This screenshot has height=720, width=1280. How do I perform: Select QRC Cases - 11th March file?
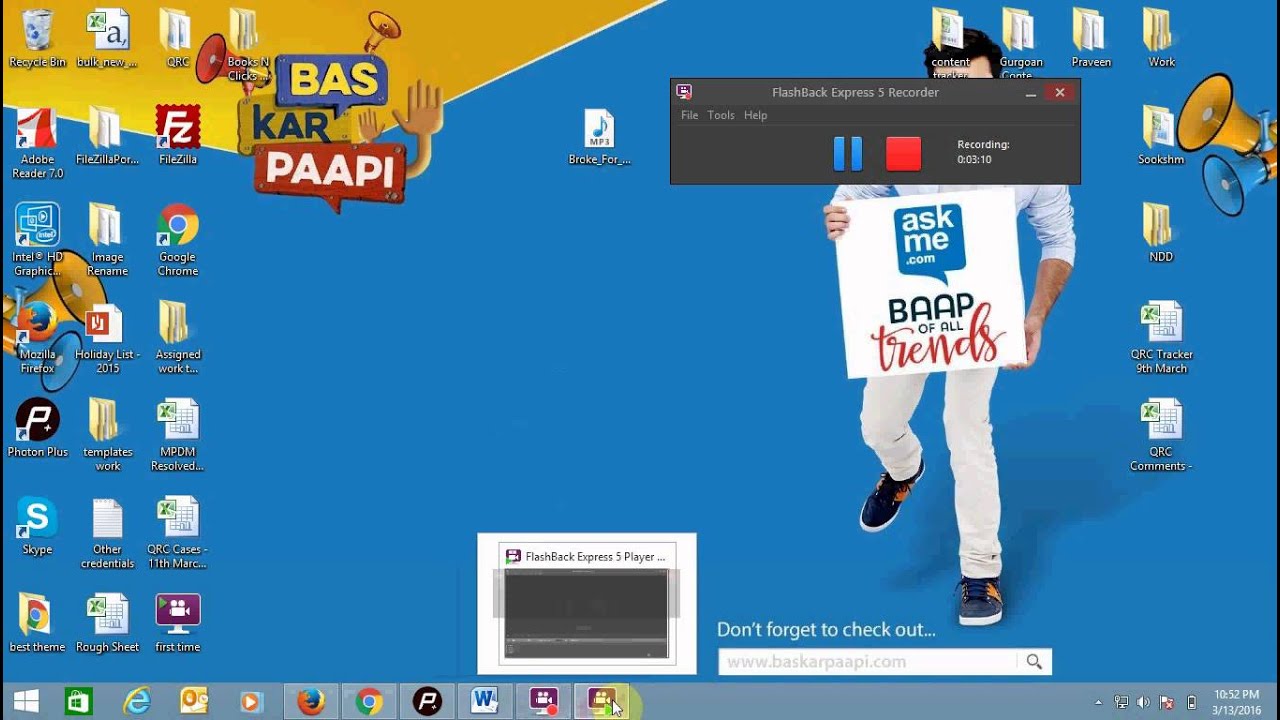coord(177,533)
